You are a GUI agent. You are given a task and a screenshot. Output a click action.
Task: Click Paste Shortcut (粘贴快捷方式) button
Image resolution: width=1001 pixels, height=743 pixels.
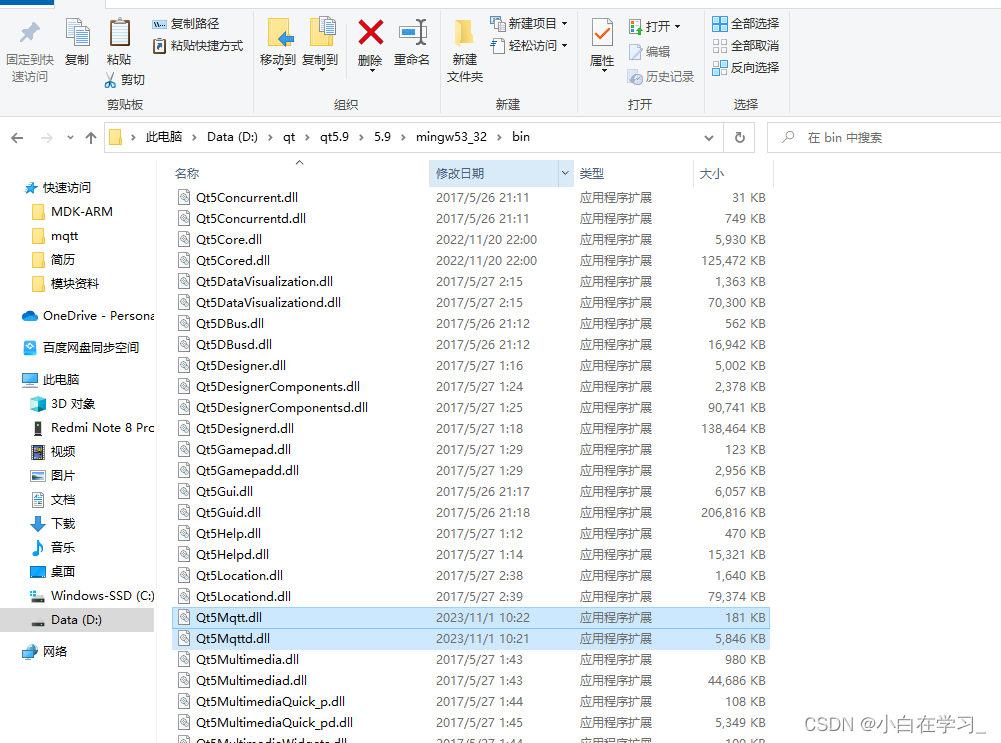(x=198, y=46)
